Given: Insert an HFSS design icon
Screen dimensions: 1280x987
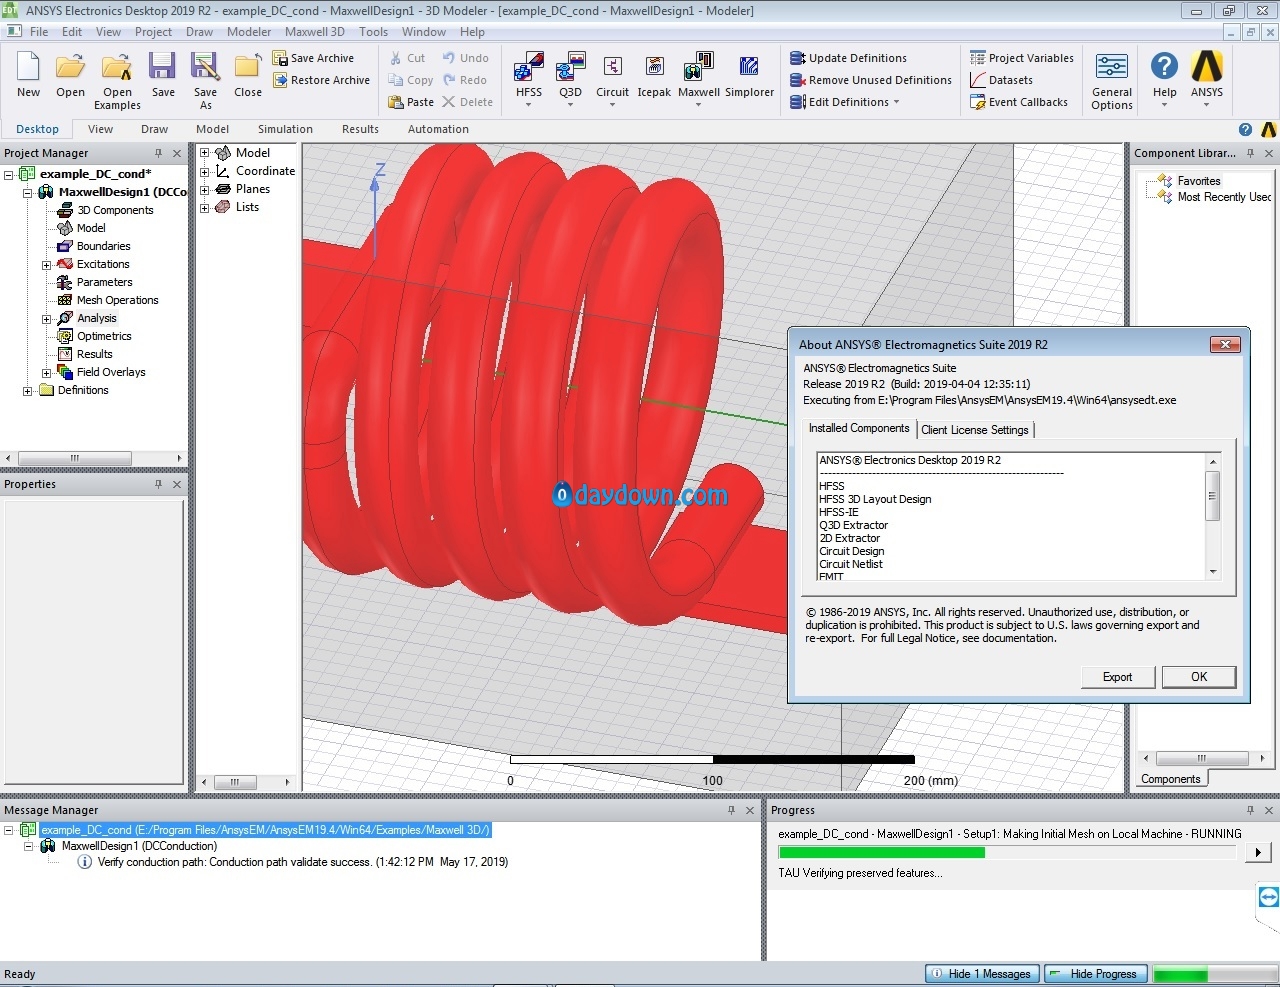Looking at the screenshot, I should point(529,68).
